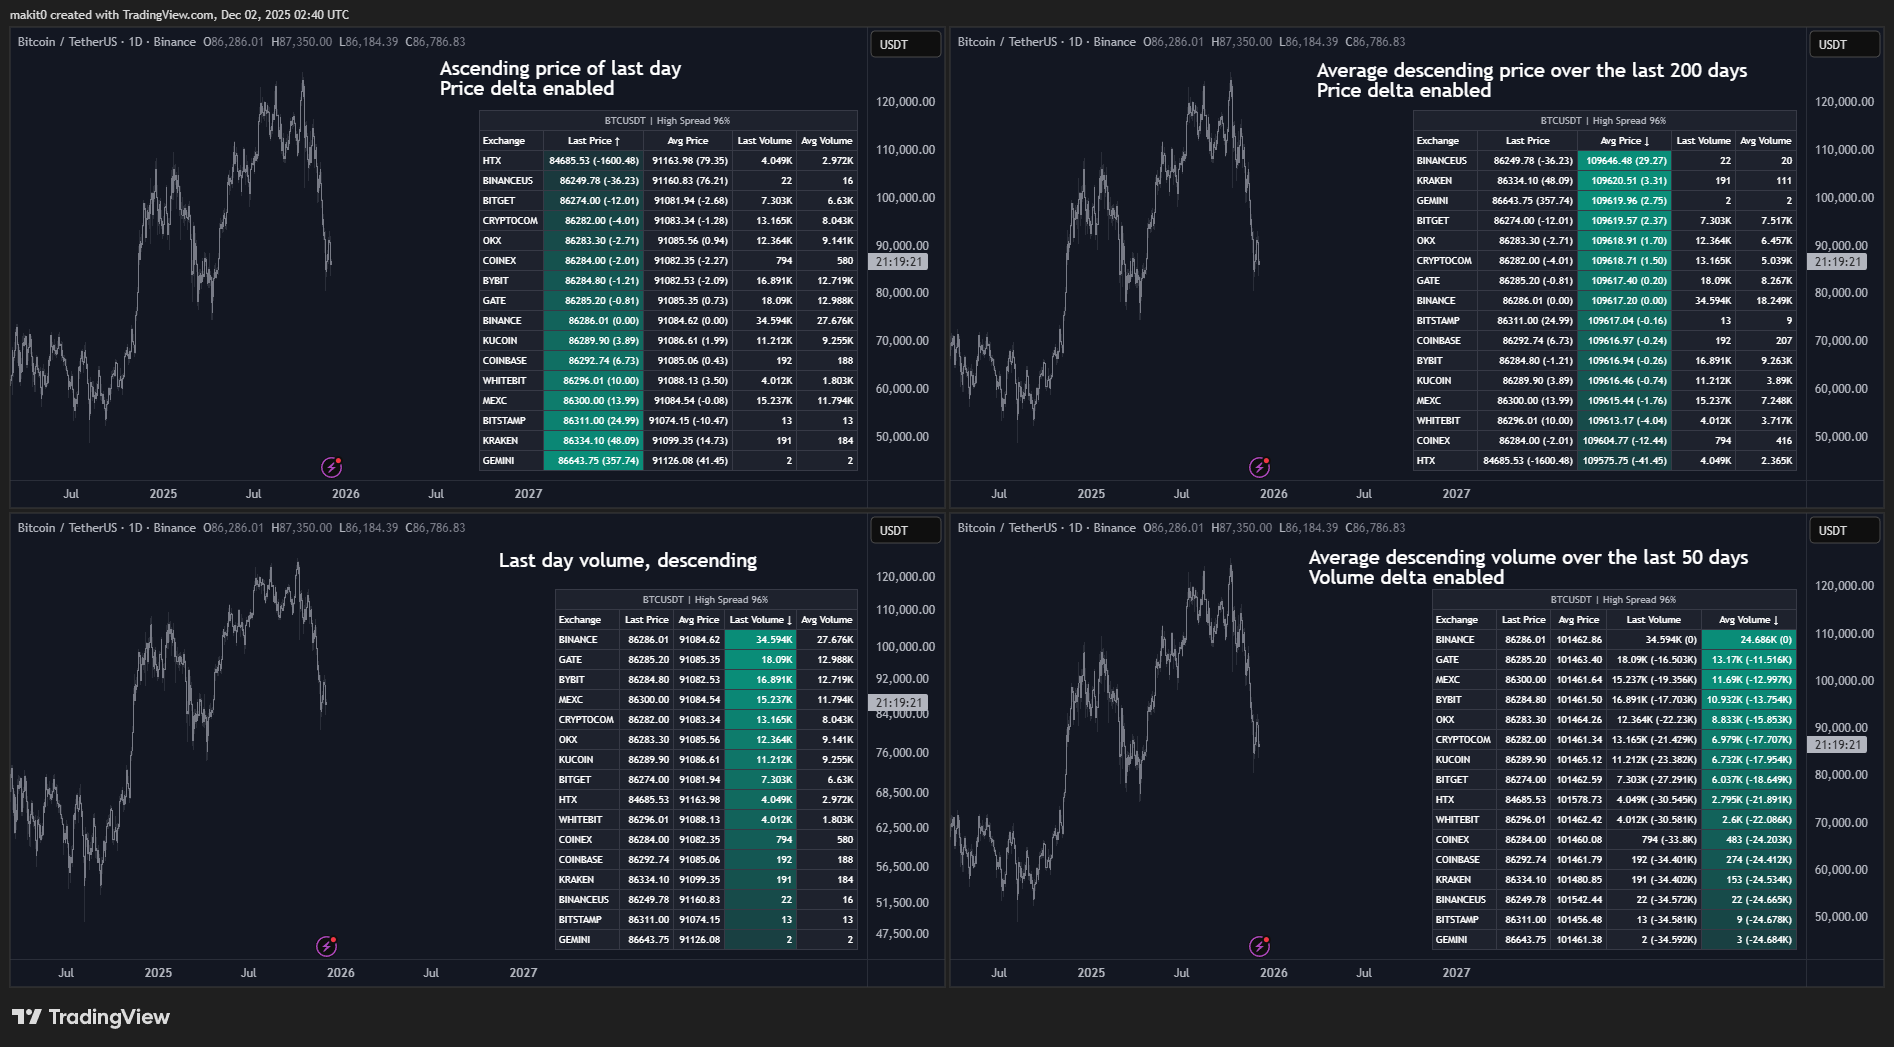Select 'Average descending volume over the last 50 days' annotation
1894x1047 pixels.
pos(1528,557)
